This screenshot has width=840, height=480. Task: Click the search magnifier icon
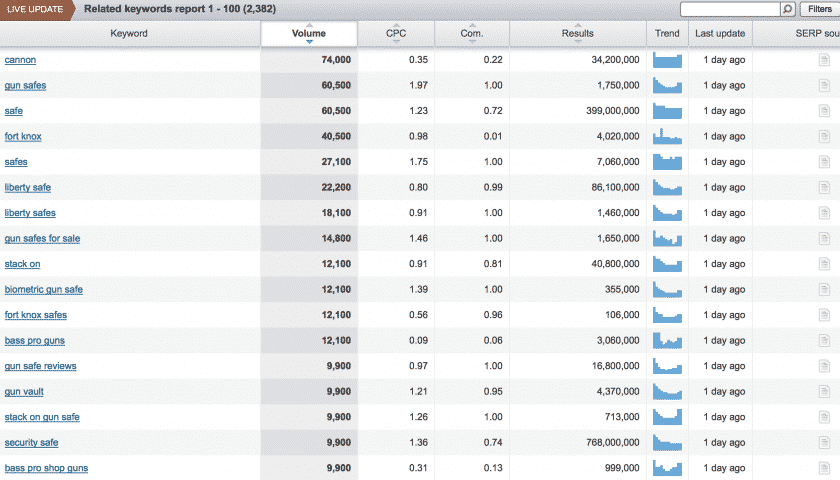tap(788, 9)
